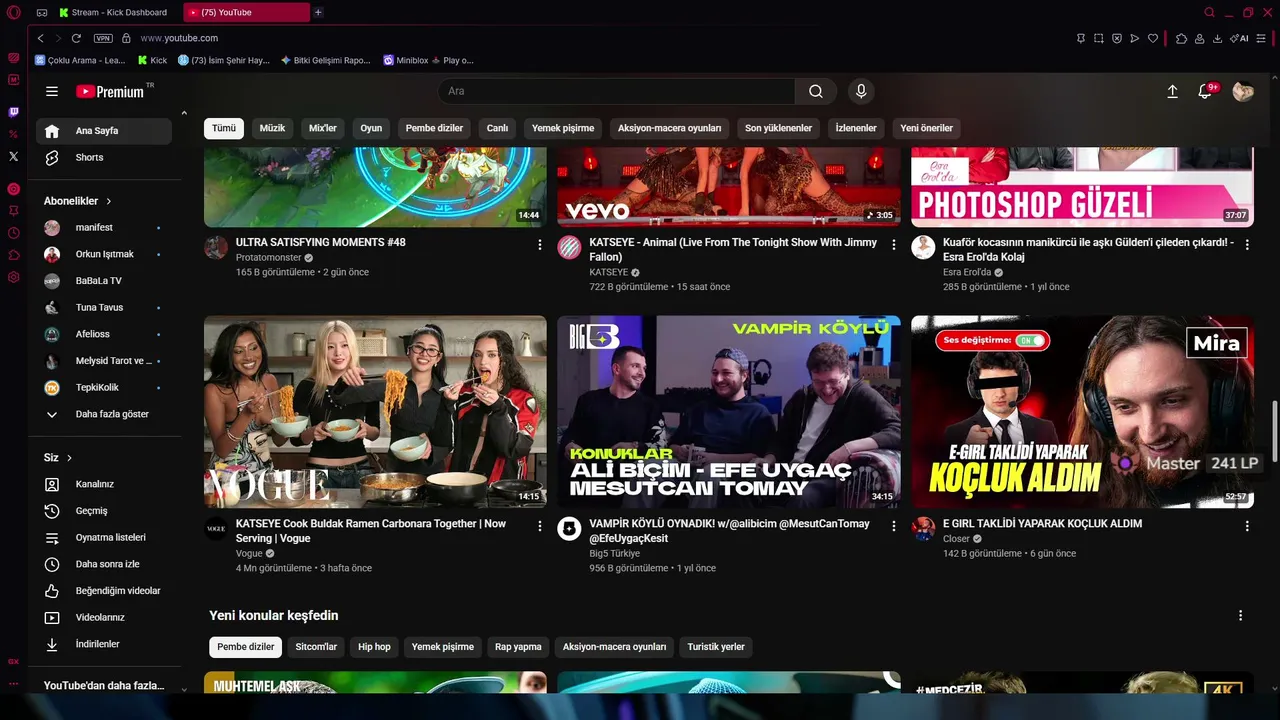
Task: Go to Shorts in the sidebar
Action: pos(104,157)
